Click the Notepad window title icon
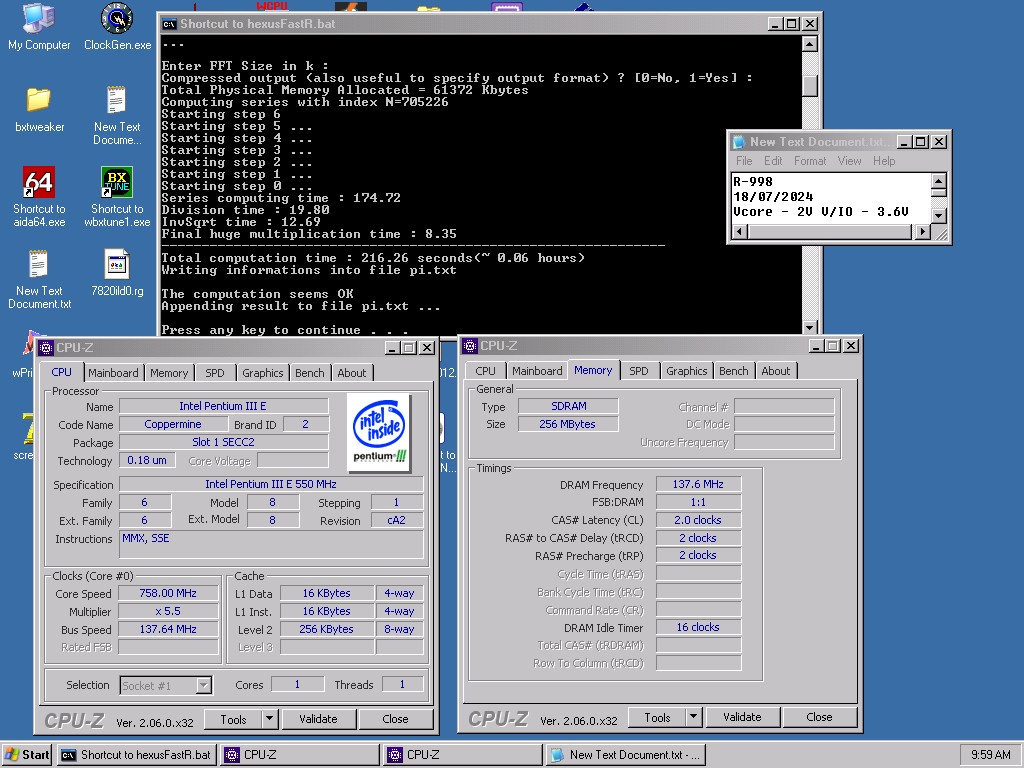This screenshot has width=1024, height=768. coord(739,142)
